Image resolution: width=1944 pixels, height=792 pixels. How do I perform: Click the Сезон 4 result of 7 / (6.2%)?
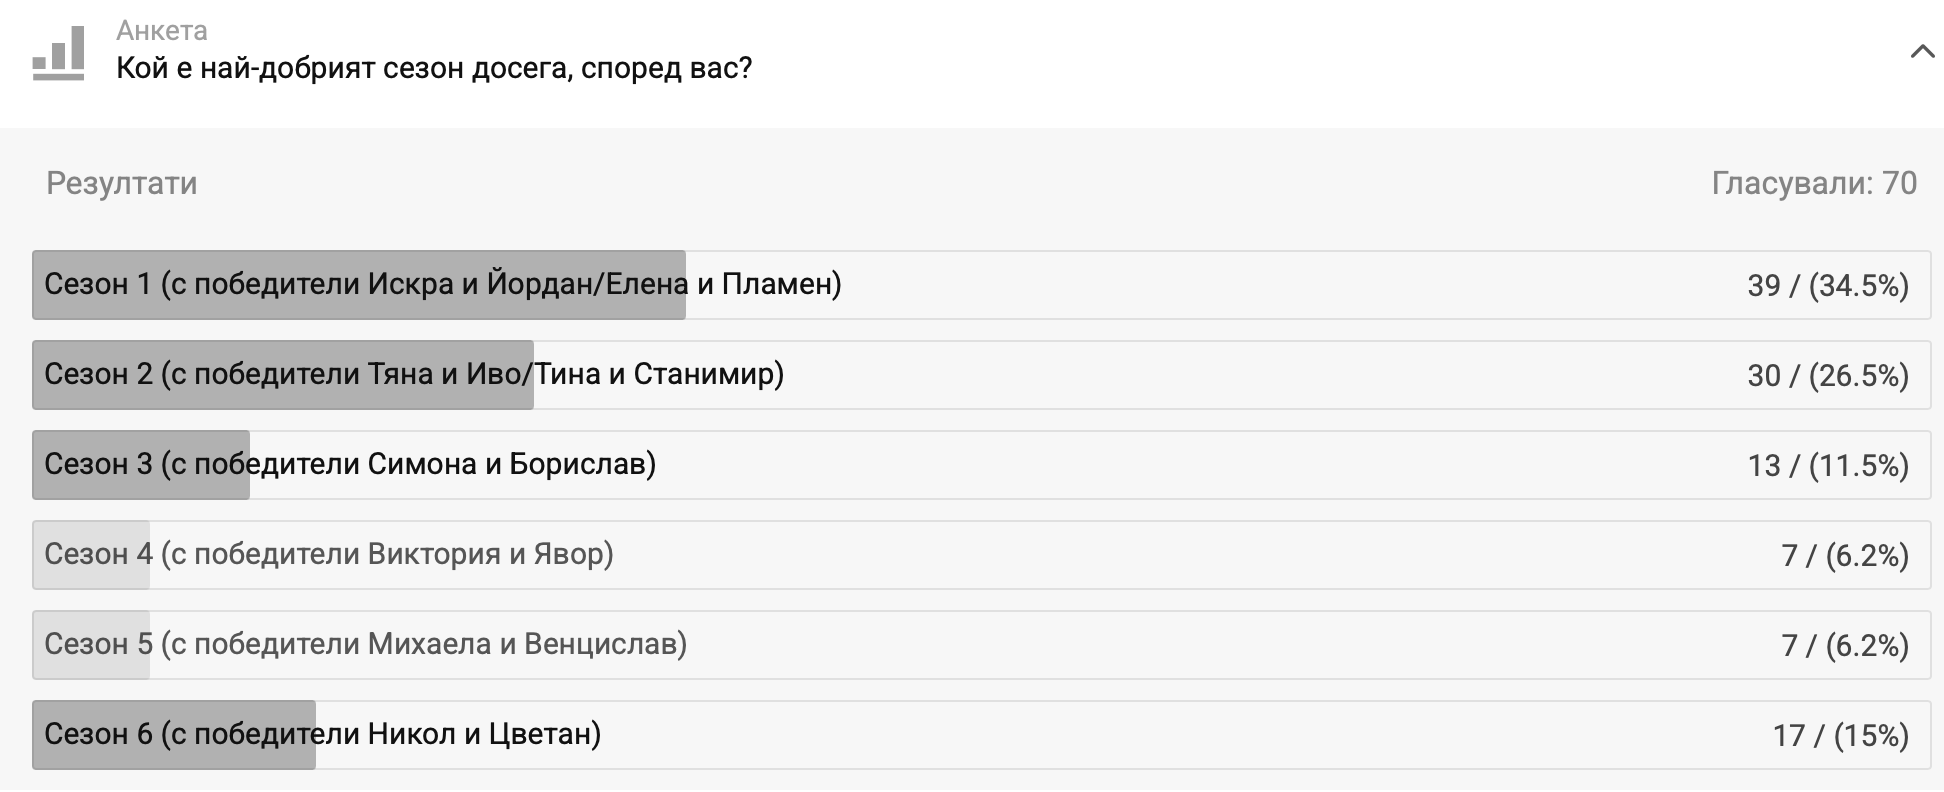1845,556
